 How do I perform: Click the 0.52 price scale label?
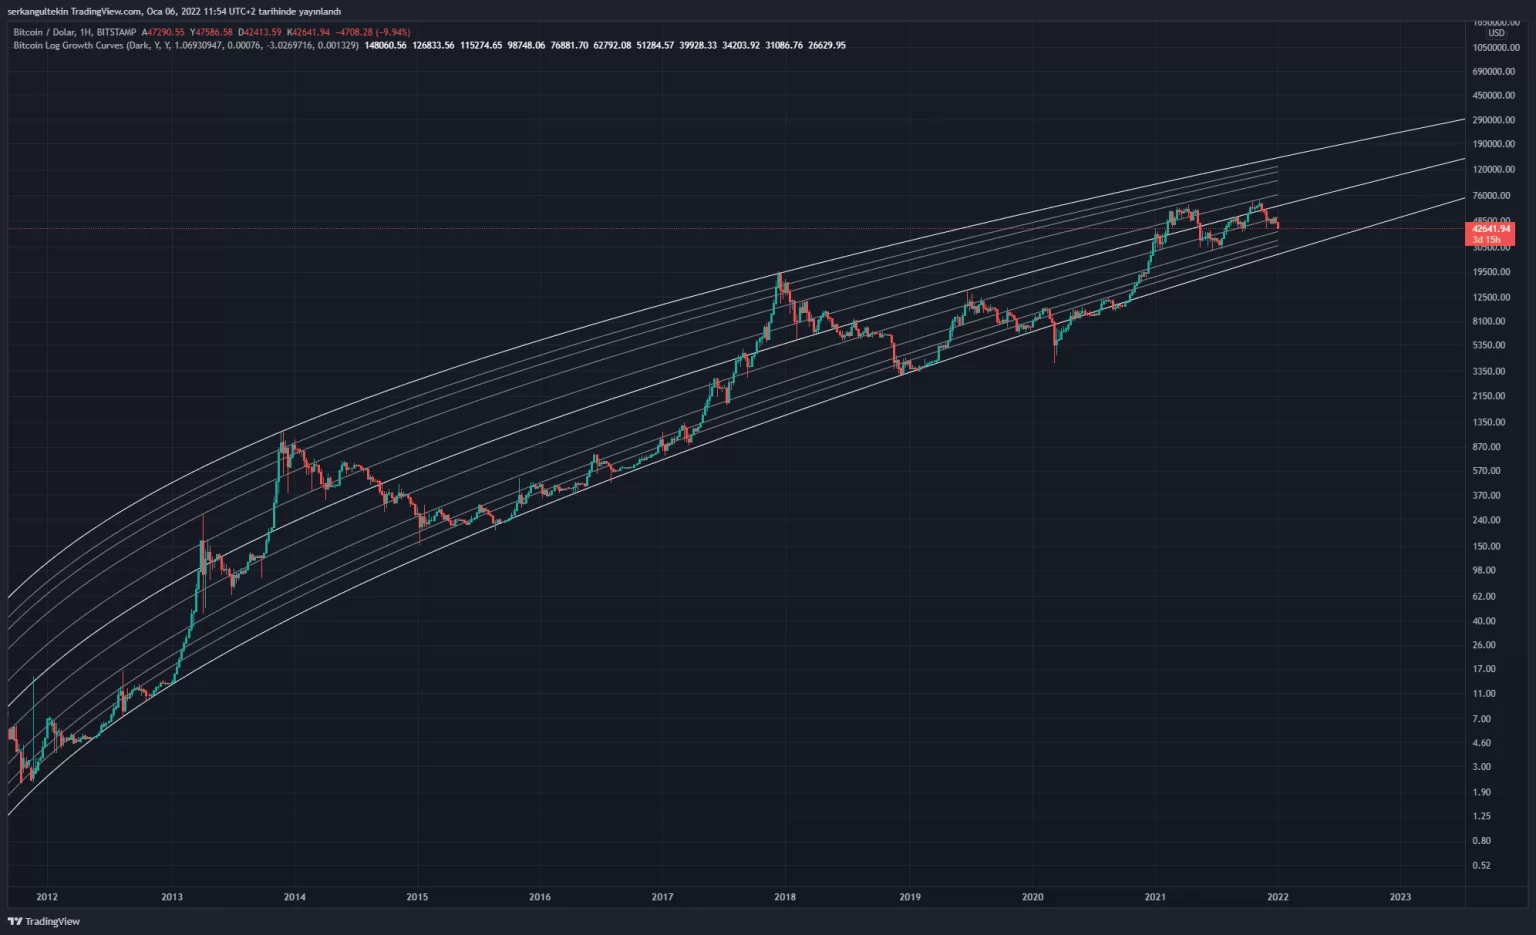1481,865
